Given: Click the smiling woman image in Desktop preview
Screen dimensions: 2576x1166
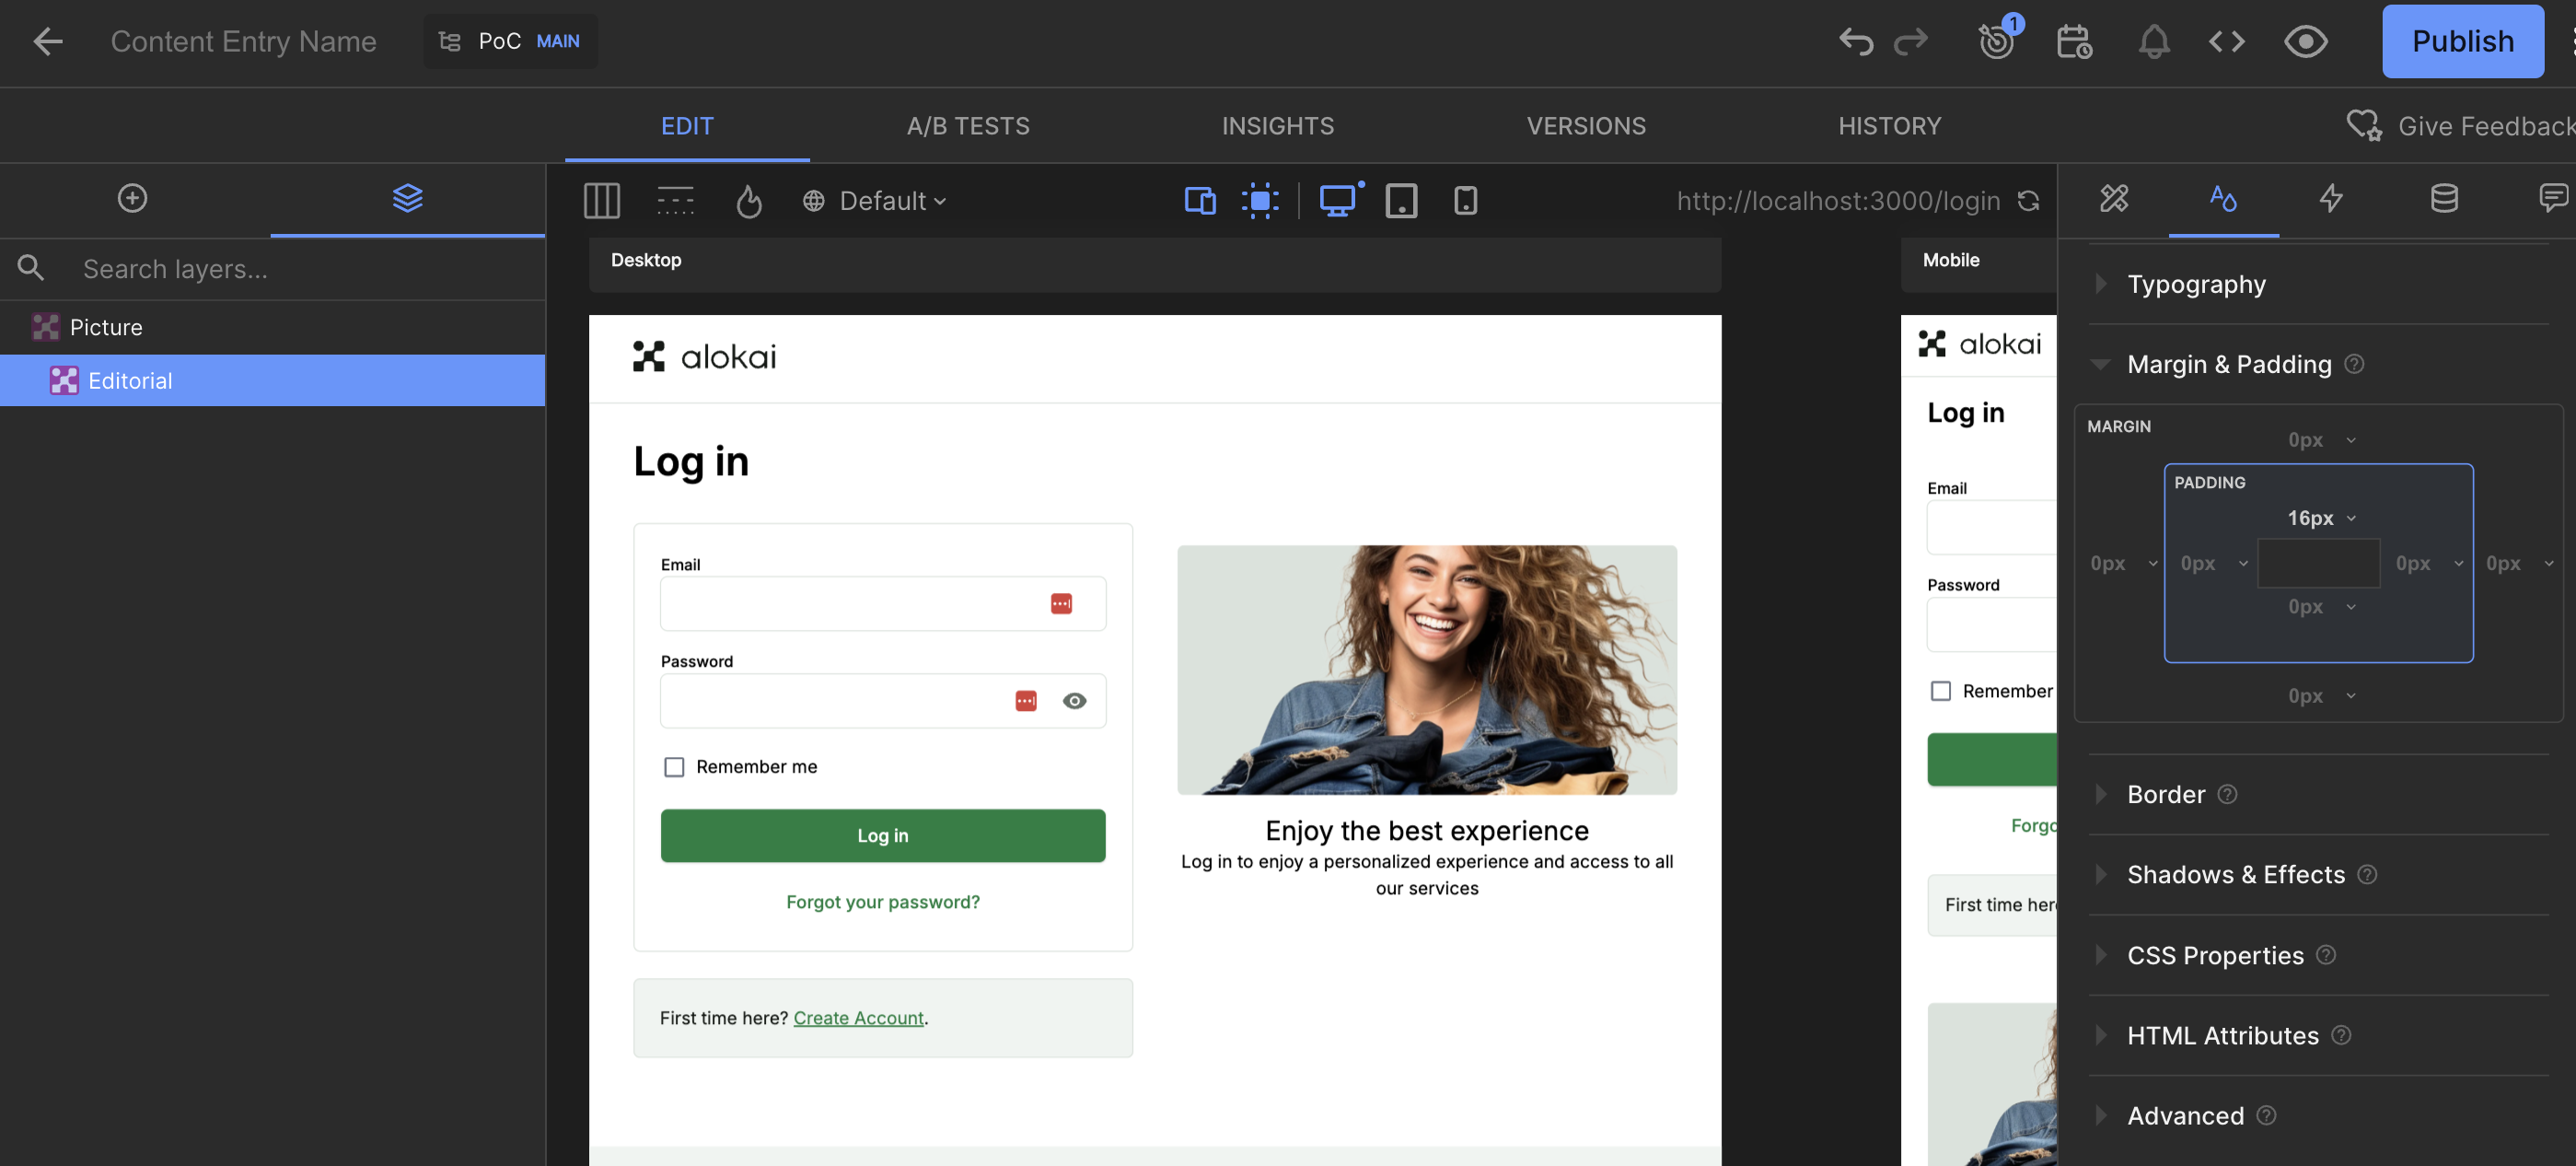Looking at the screenshot, I should [1426, 669].
